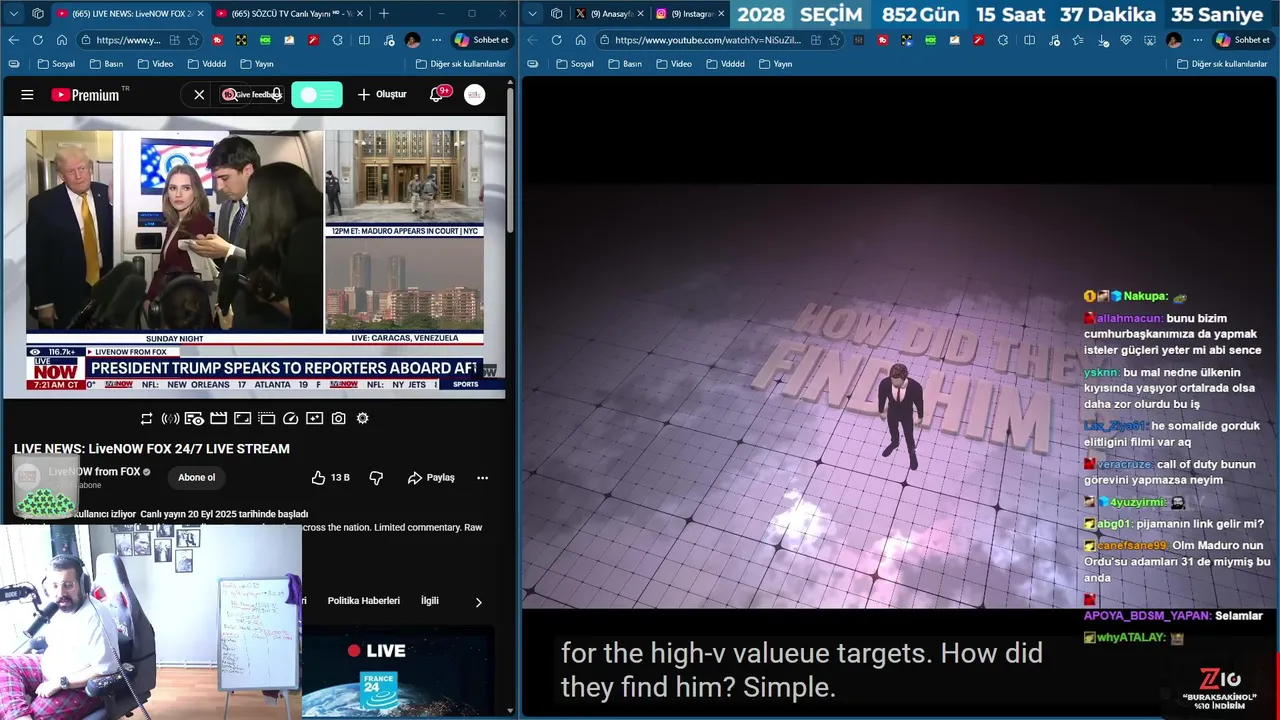Expand tab search dropdown in left browser
This screenshot has height=720, width=1280.
[12, 13]
